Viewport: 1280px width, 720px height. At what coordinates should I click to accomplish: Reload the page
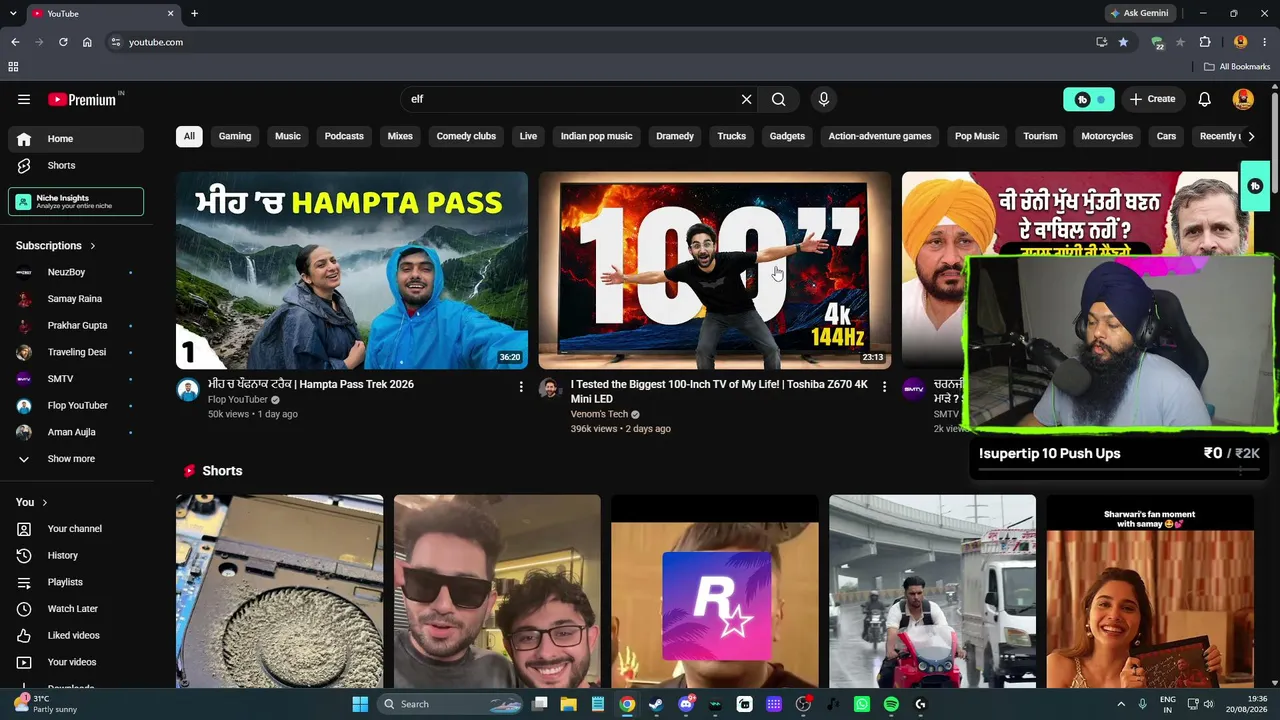click(63, 42)
